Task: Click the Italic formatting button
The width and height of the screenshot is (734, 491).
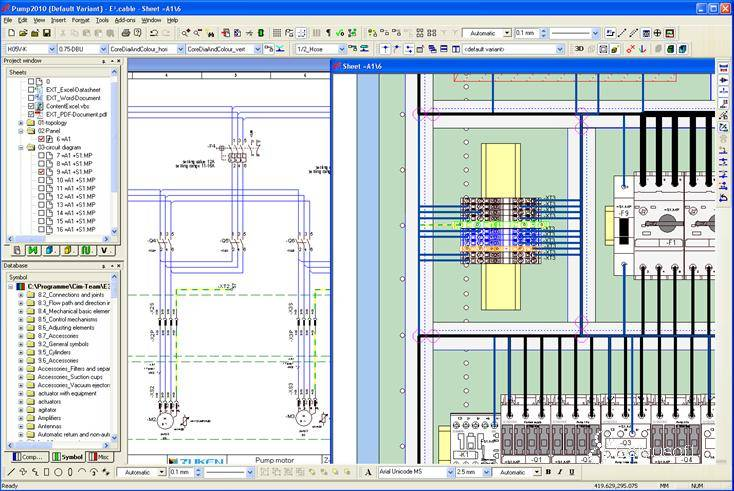Action: 561,472
